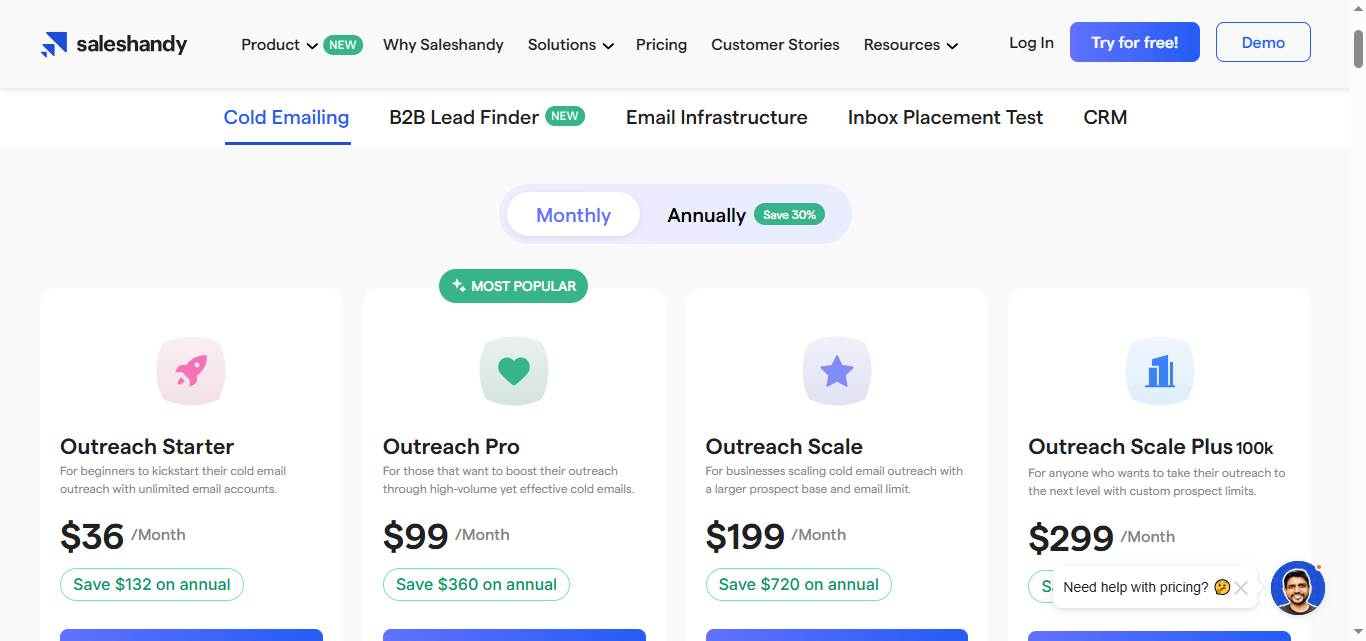Viewport: 1366px width, 641px height.
Task: Open the support chat avatar
Action: click(1297, 588)
